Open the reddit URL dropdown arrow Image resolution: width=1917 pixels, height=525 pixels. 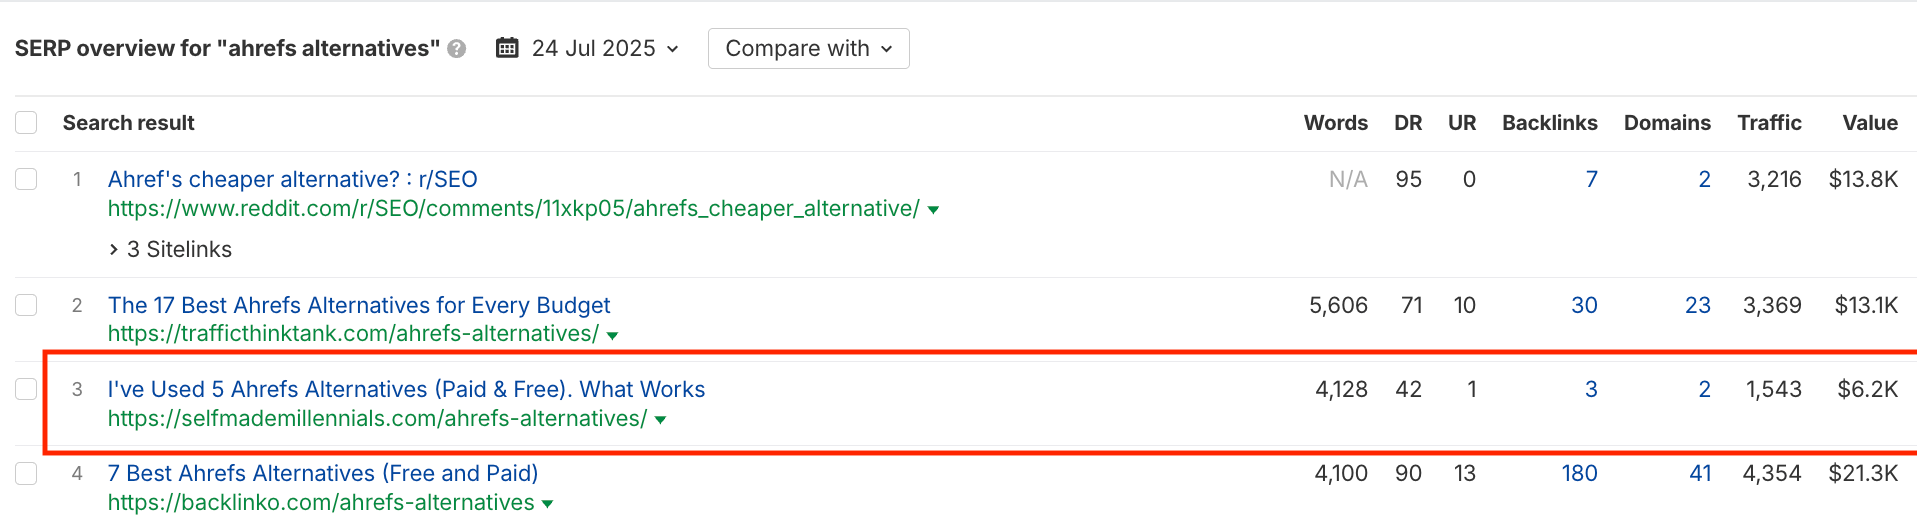coord(933,210)
